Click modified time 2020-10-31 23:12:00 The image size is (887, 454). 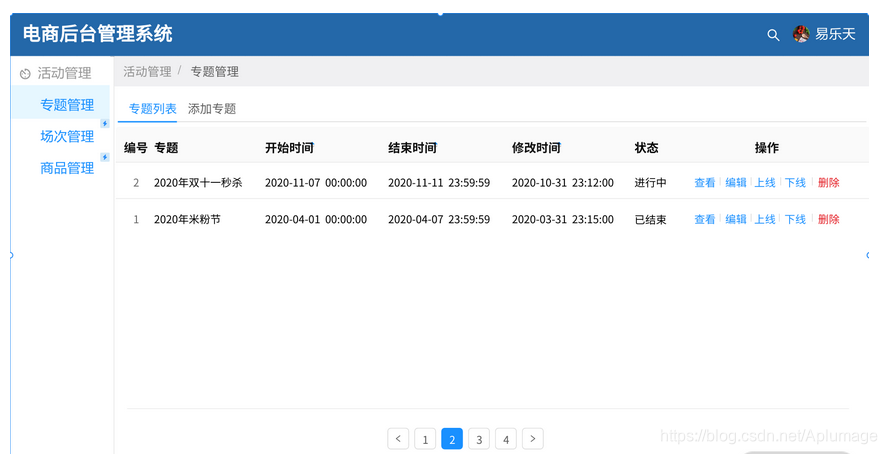coord(563,183)
